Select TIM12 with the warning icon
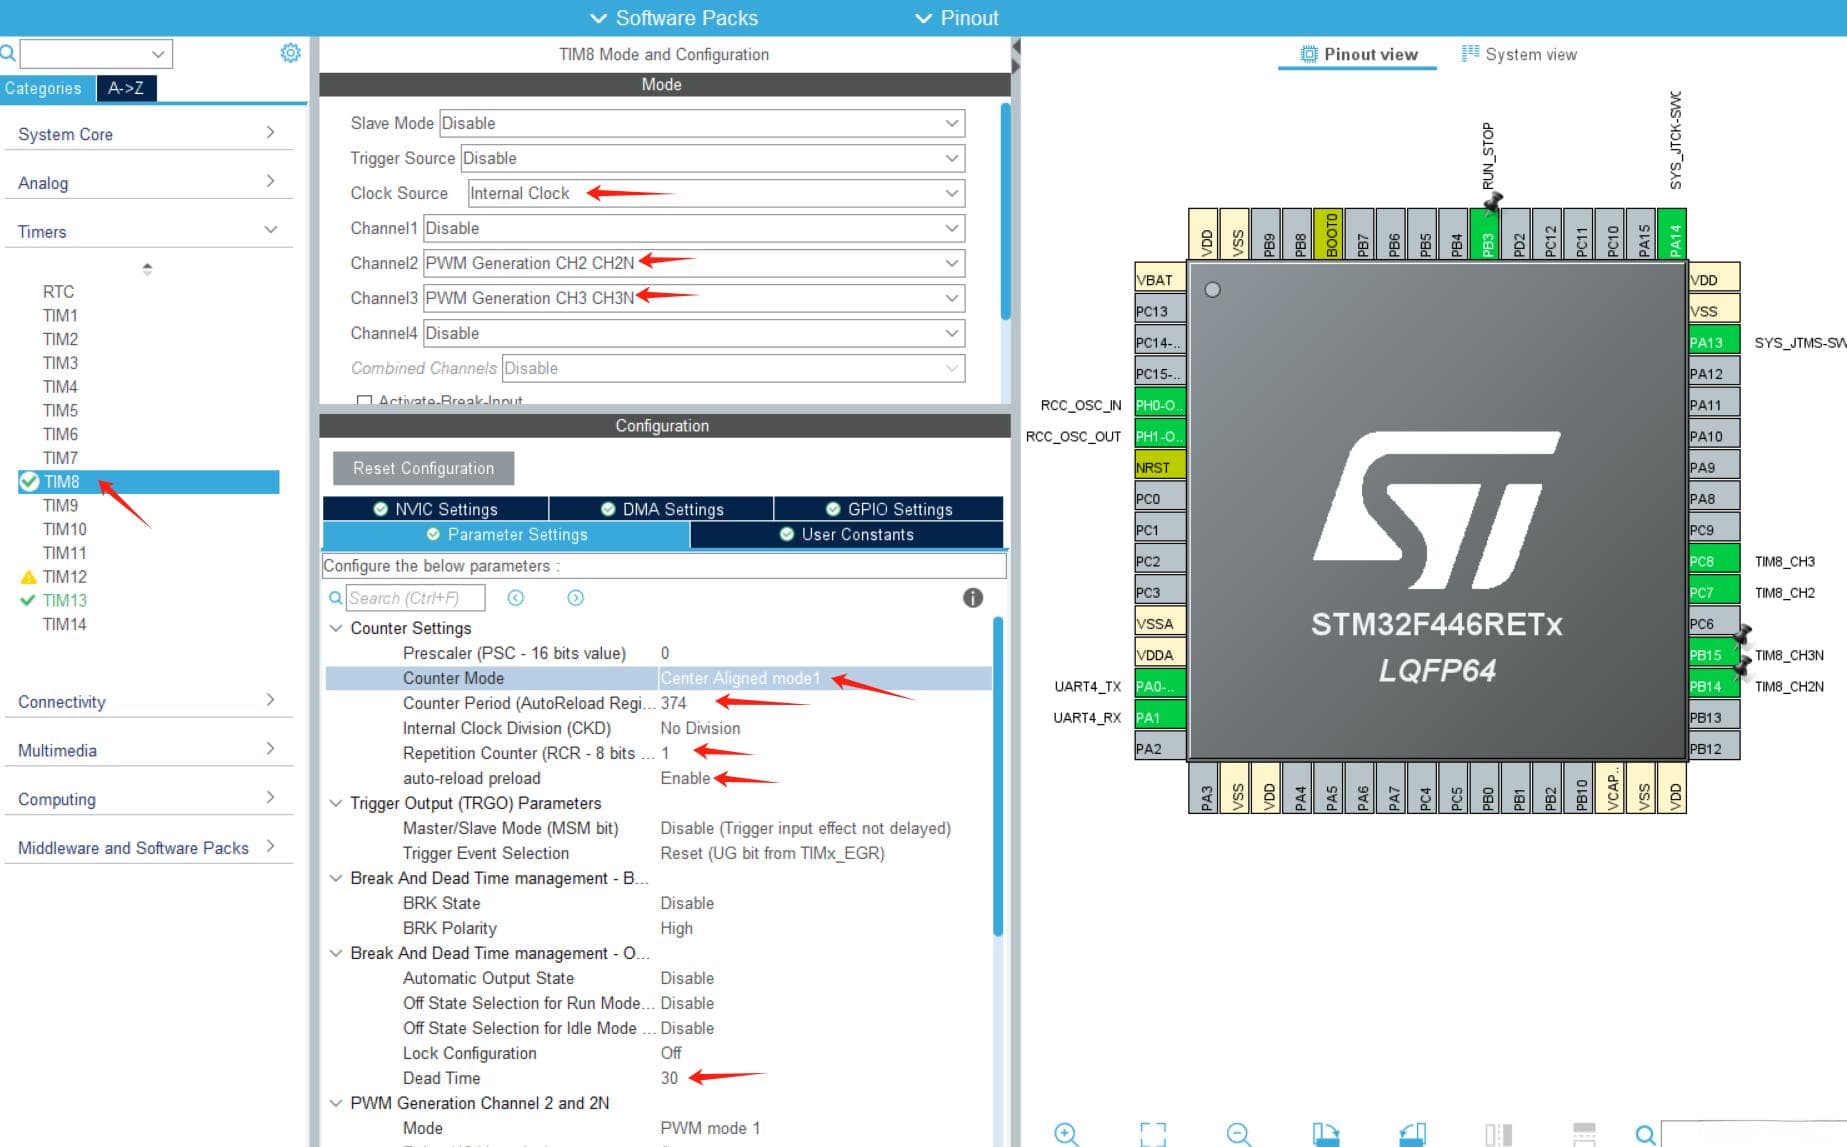The image size is (1847, 1147). click(64, 576)
